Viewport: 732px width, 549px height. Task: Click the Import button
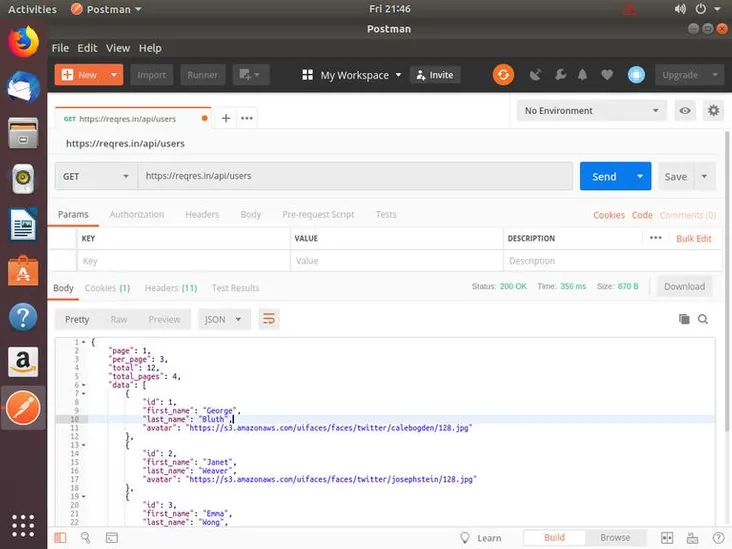(x=152, y=75)
